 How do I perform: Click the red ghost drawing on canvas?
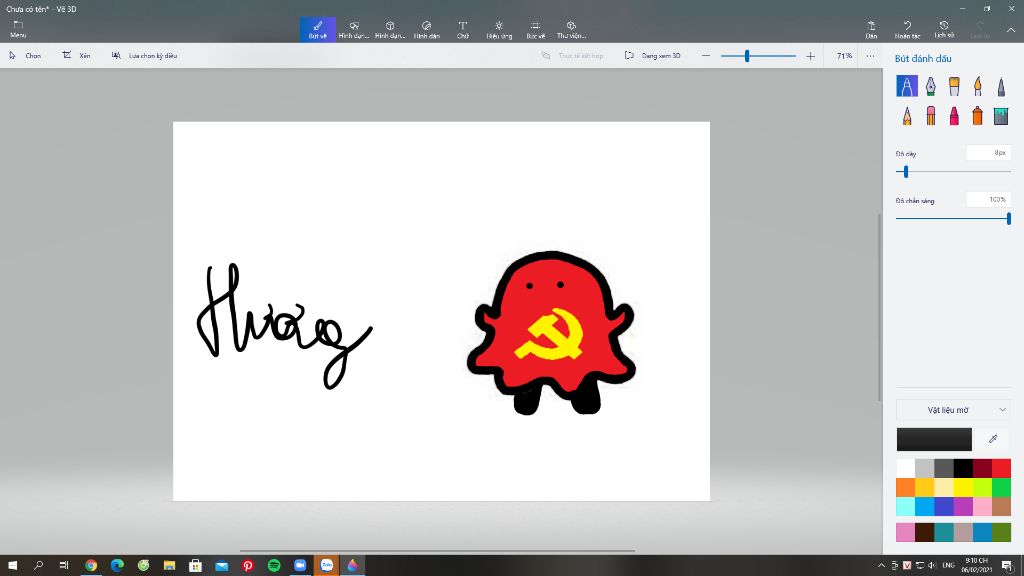coord(551,332)
